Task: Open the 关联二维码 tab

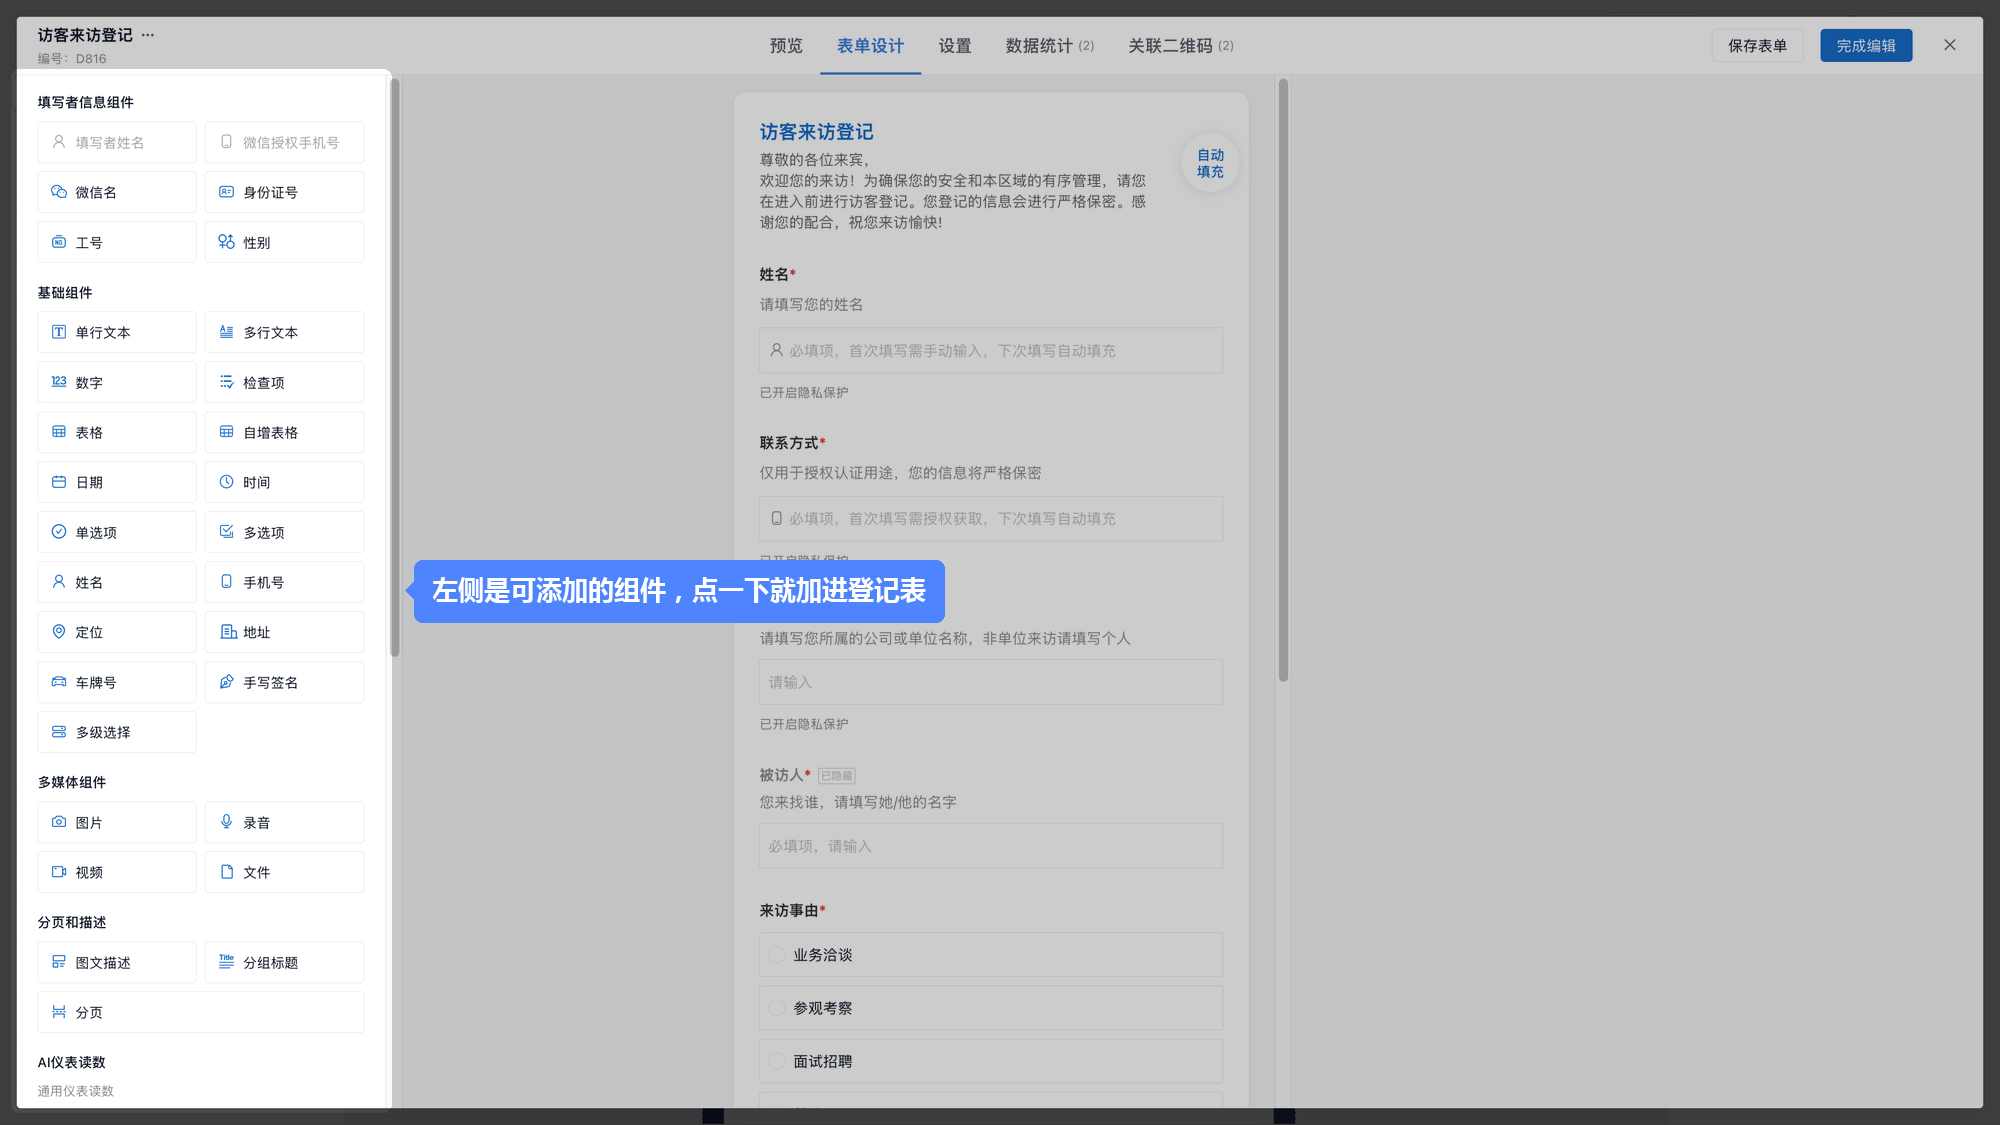Action: tap(1181, 46)
